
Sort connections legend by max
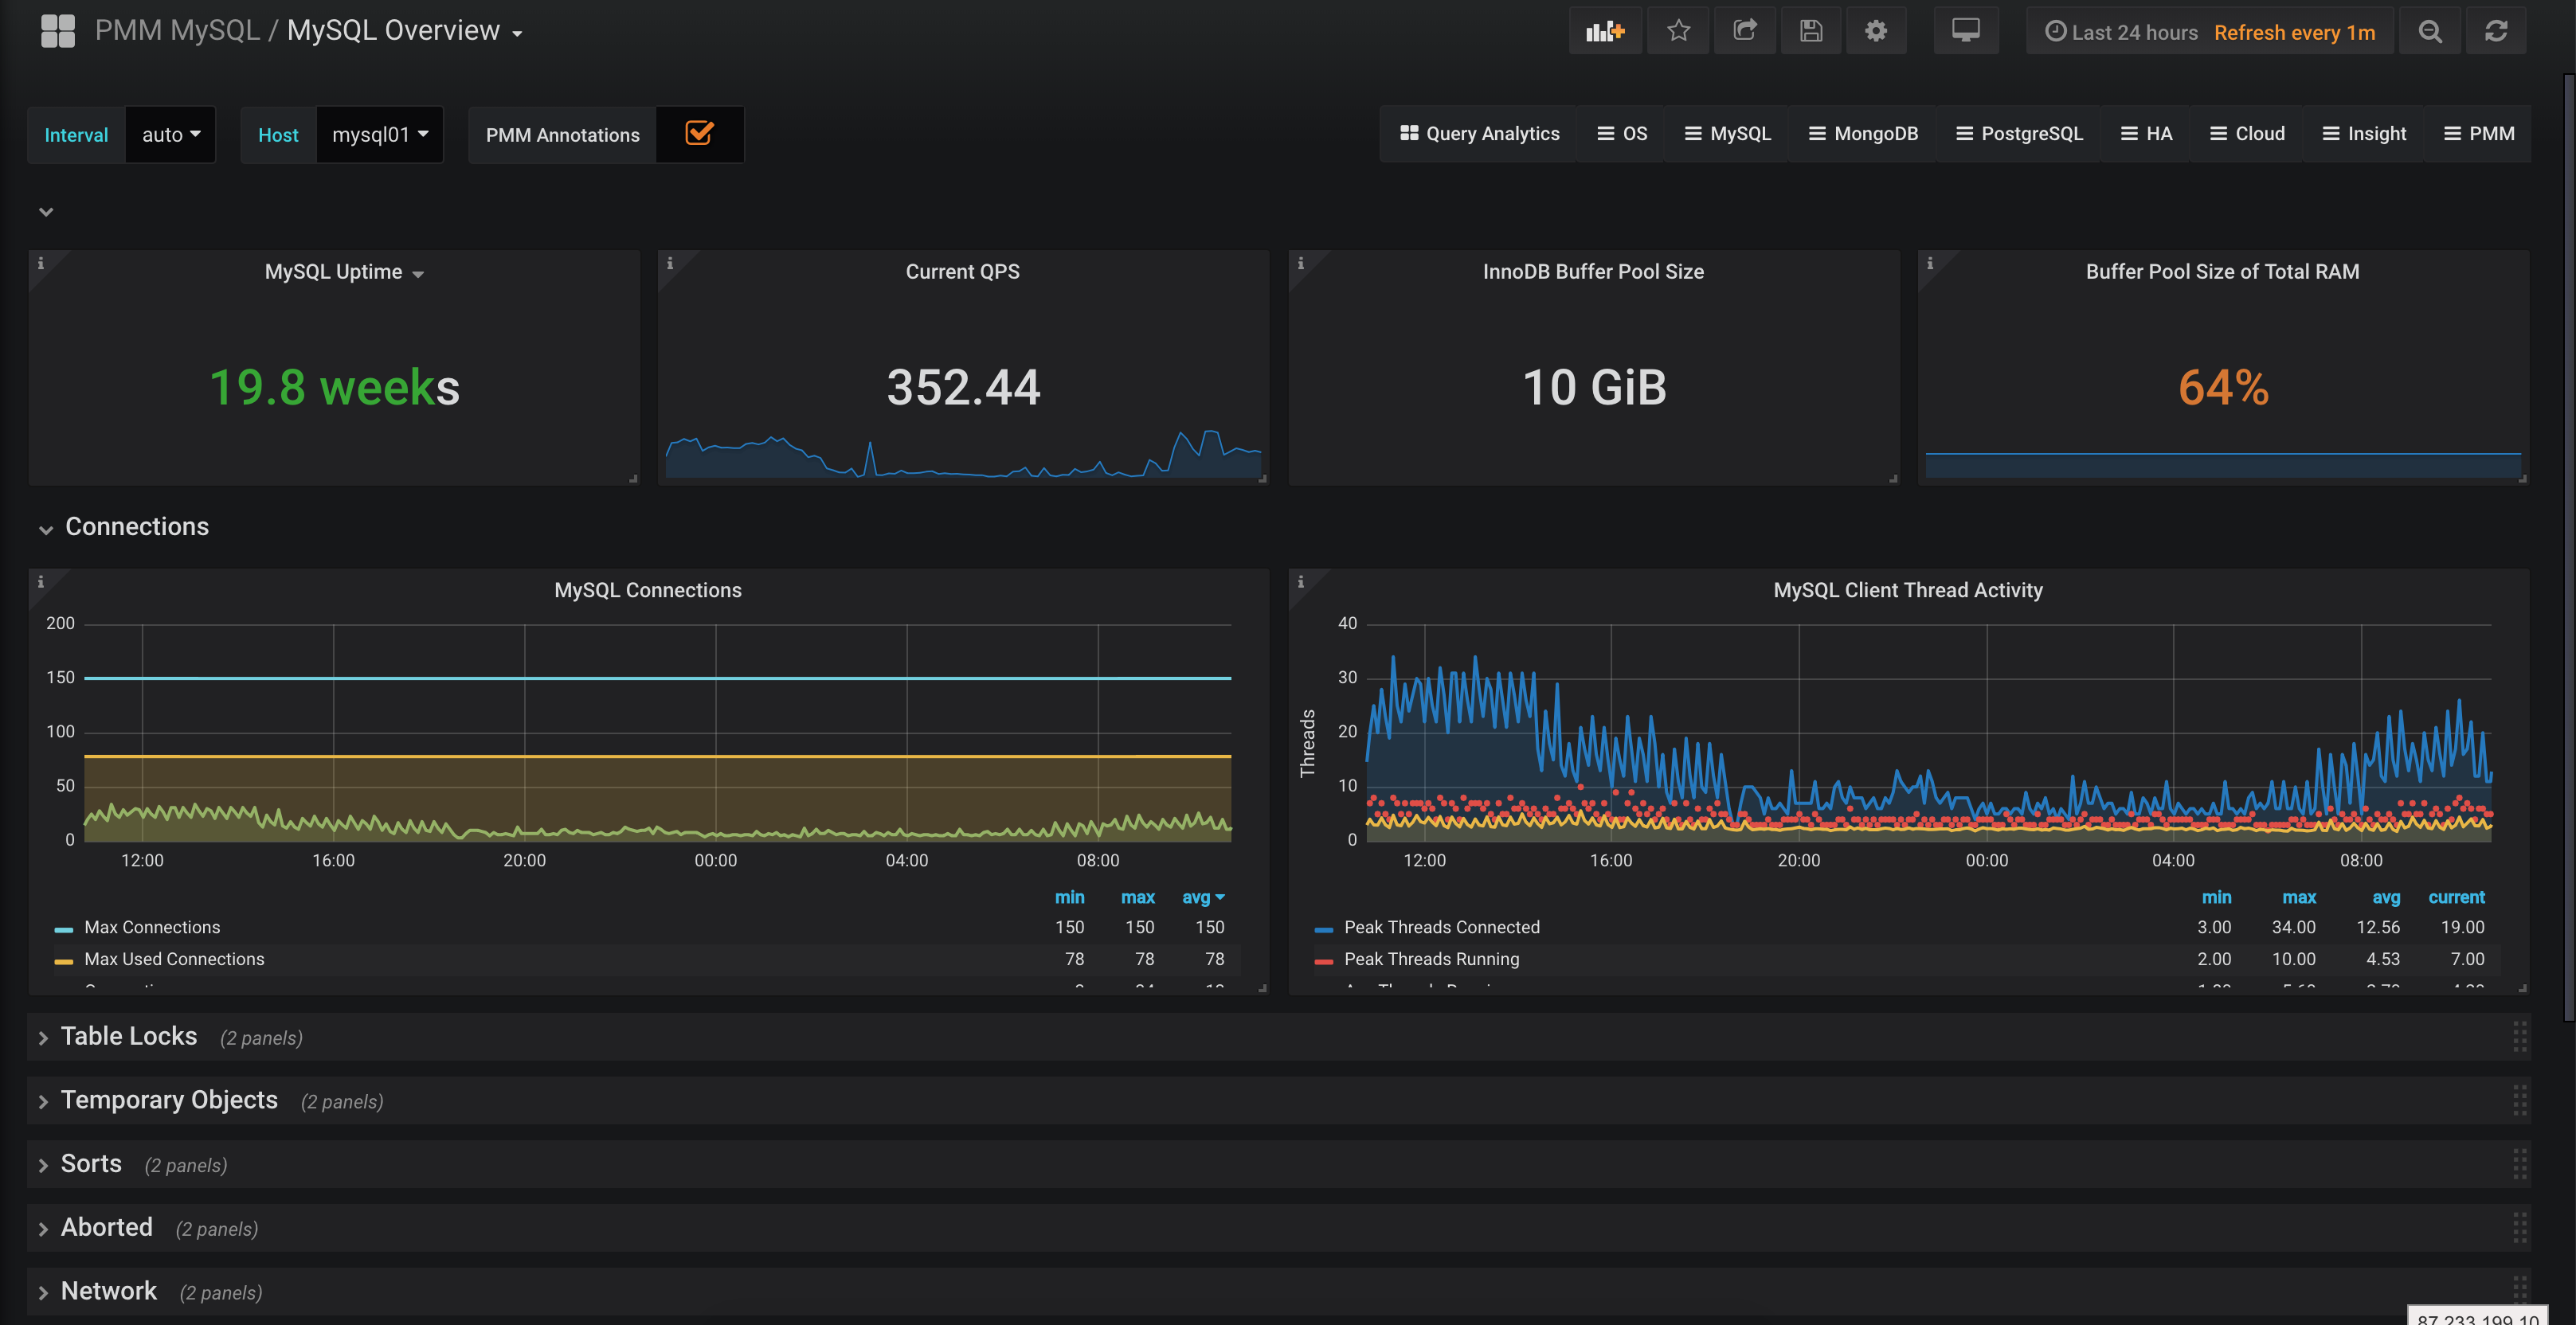pos(1138,897)
